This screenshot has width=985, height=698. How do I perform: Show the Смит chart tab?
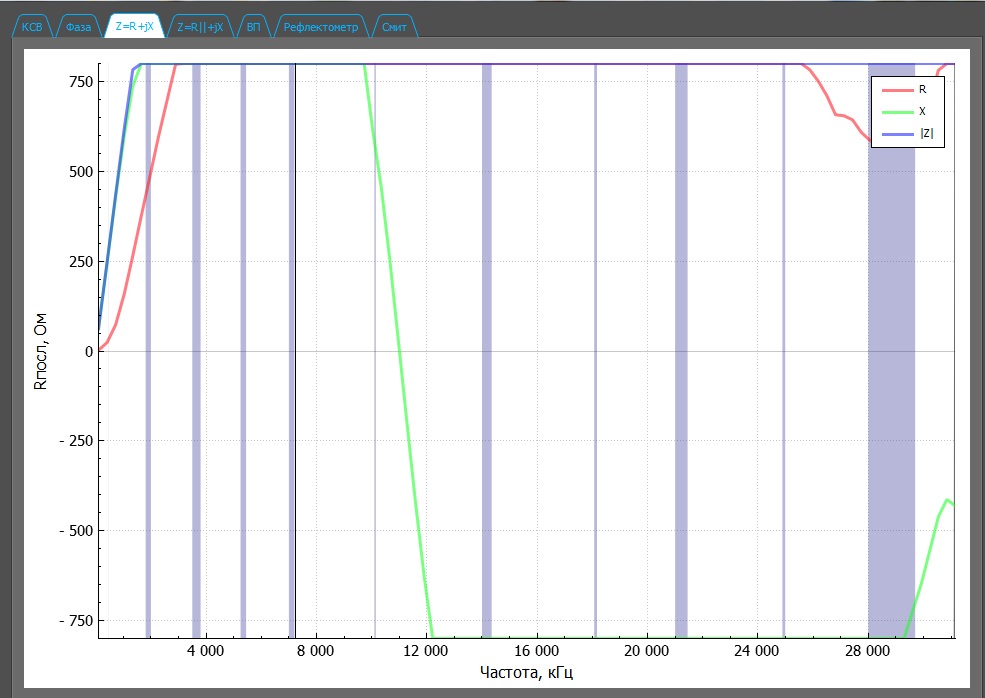[x=394, y=27]
